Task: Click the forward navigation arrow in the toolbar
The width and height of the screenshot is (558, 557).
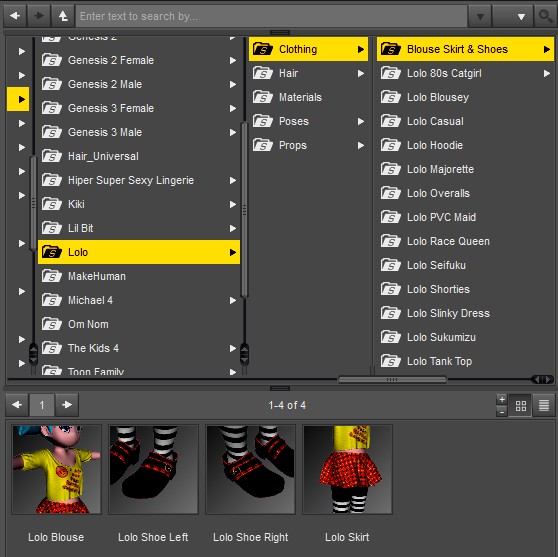Action: click(x=38, y=16)
